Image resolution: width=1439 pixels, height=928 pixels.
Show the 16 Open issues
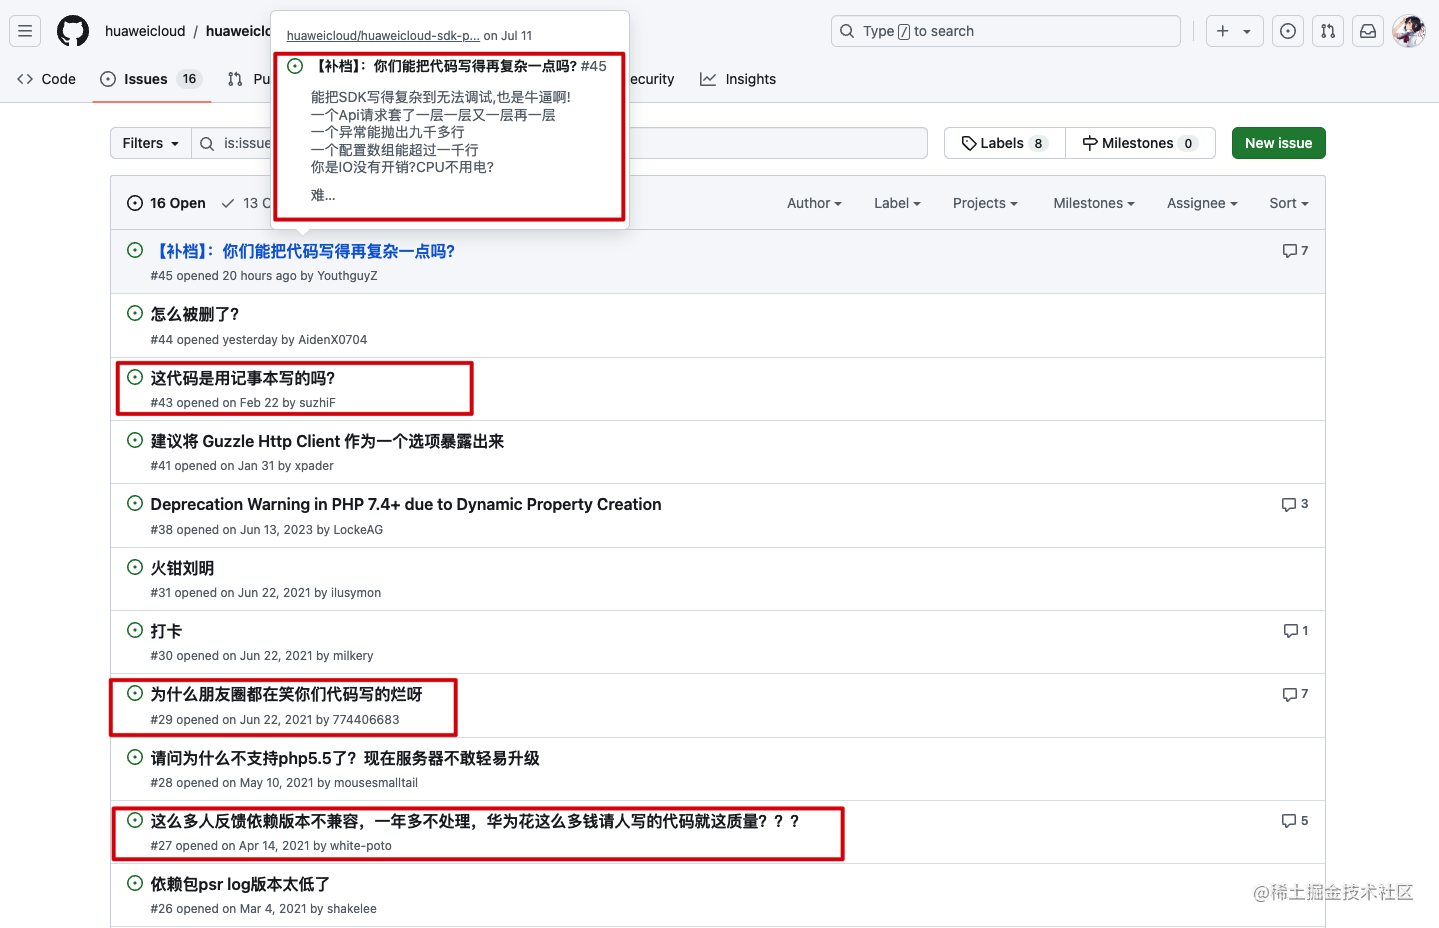coord(166,203)
